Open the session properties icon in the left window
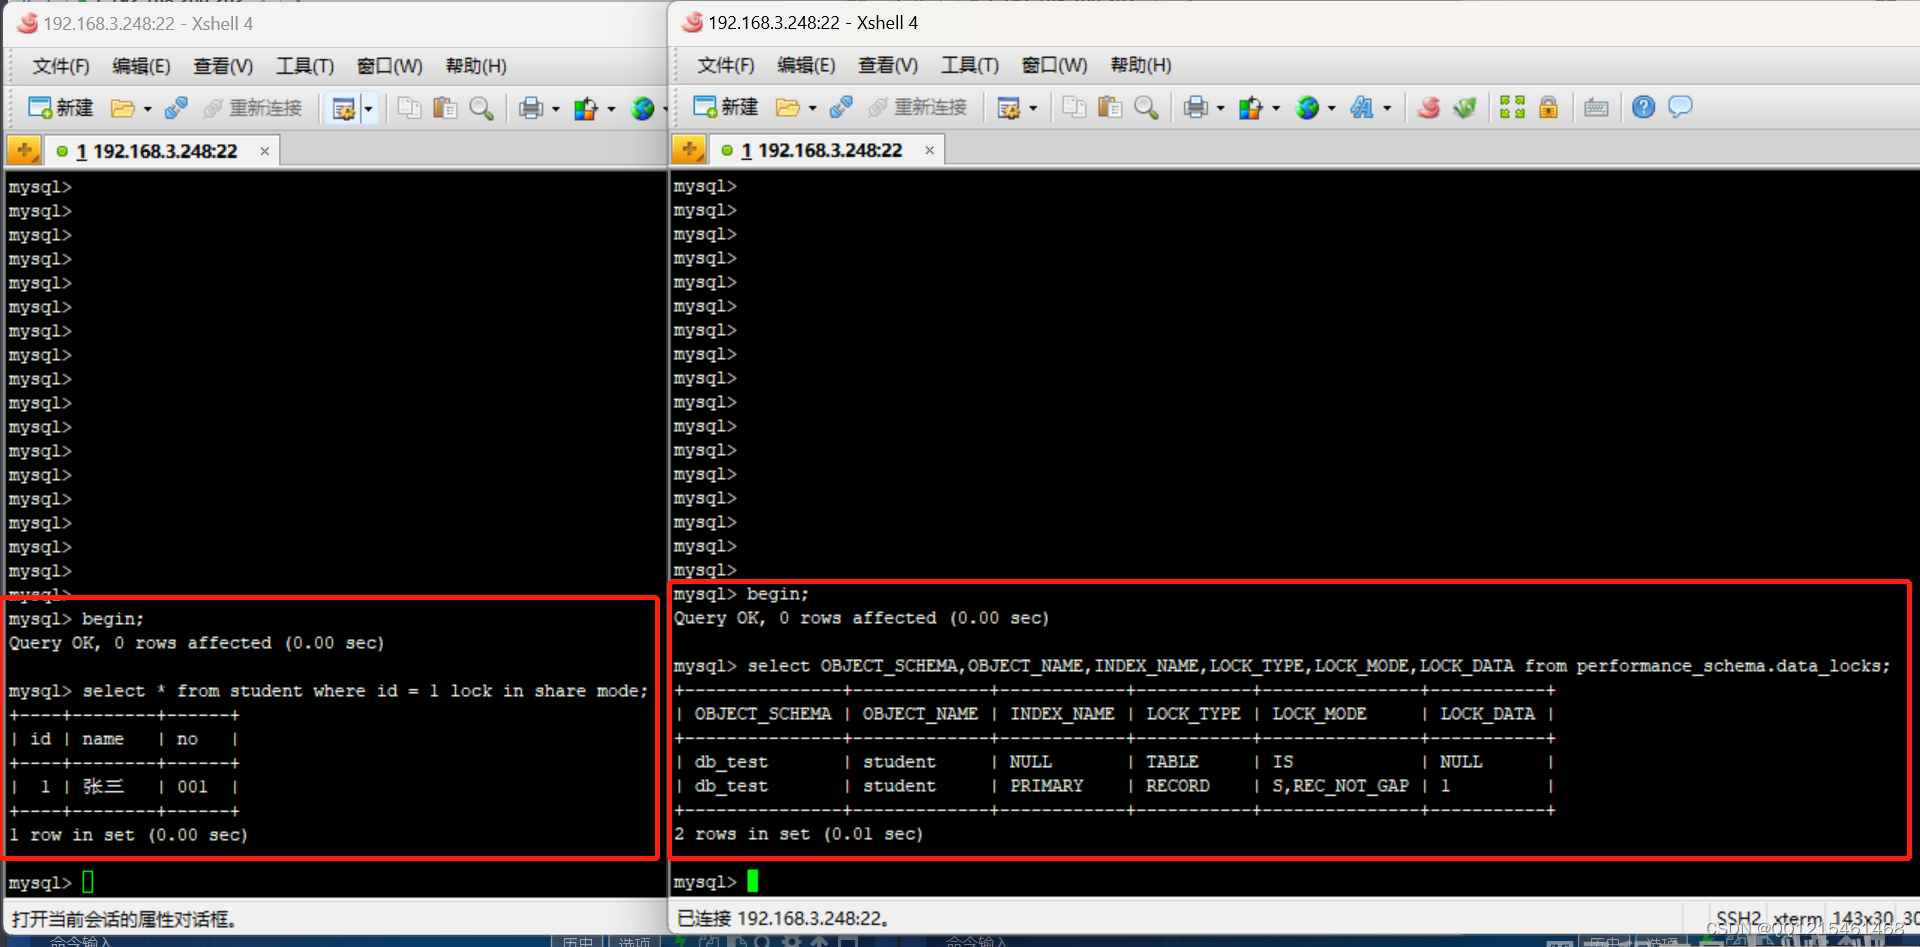 tap(344, 108)
